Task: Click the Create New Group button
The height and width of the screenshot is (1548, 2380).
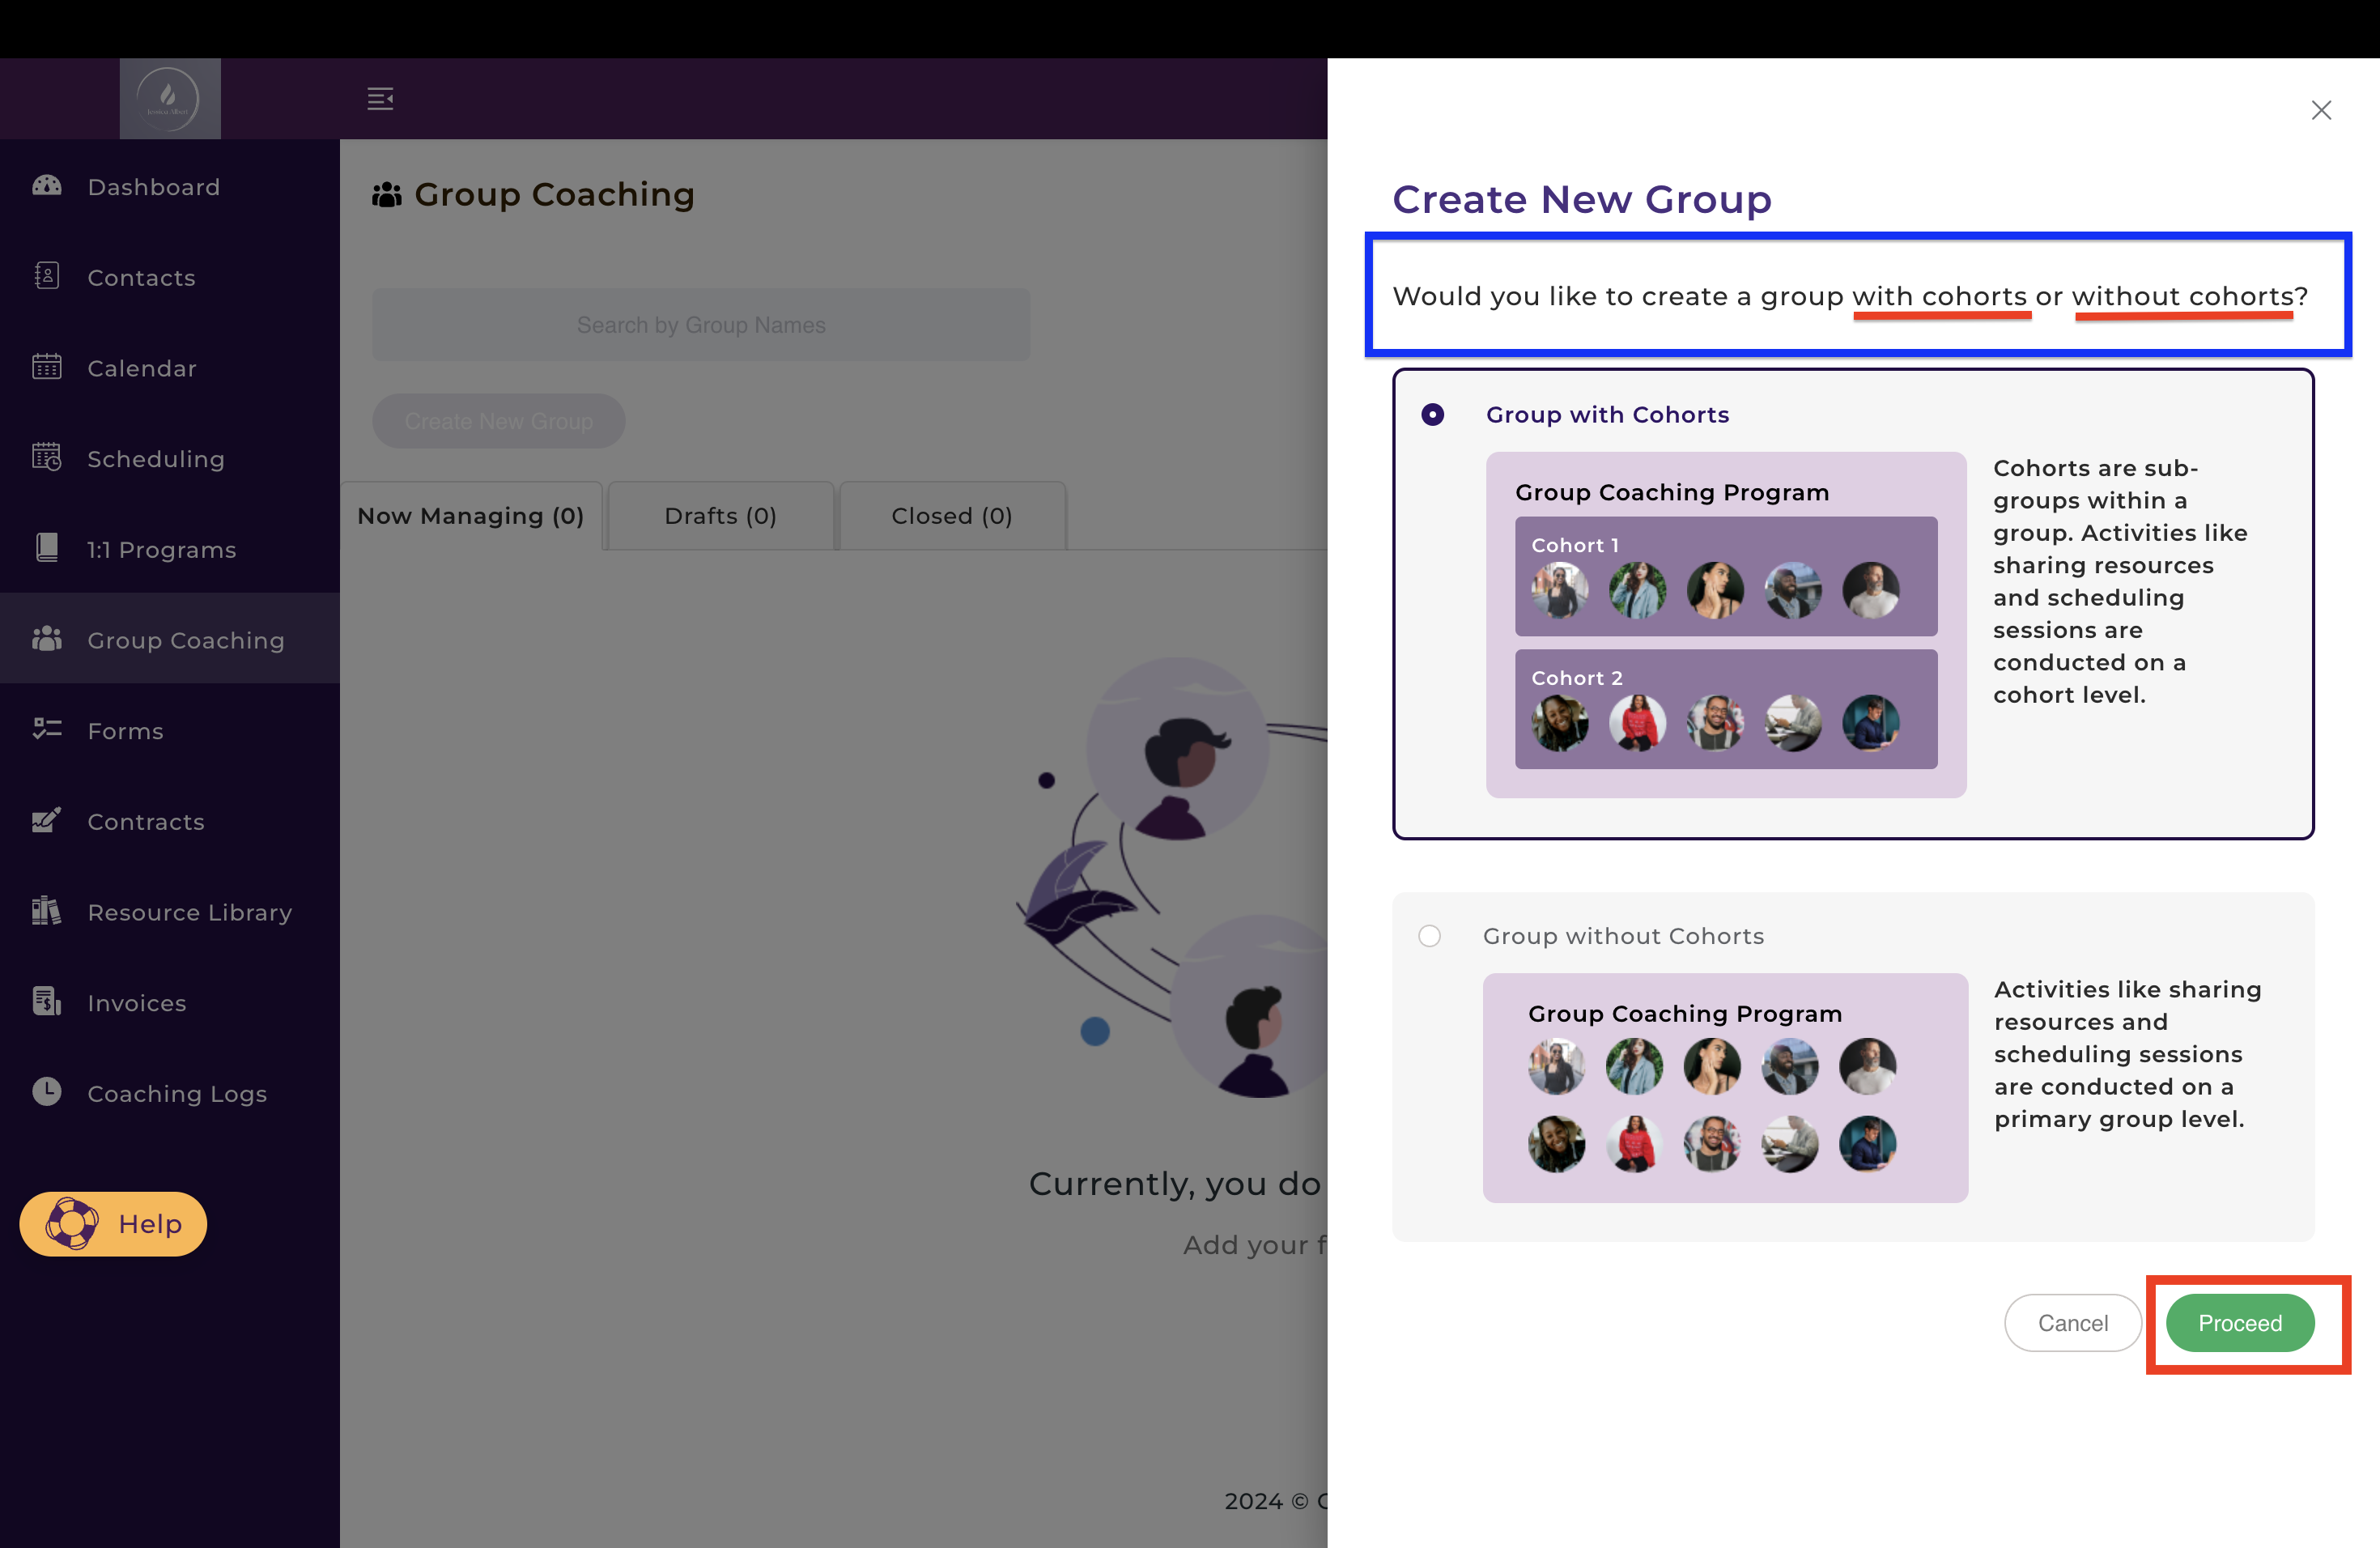Action: tap(499, 421)
